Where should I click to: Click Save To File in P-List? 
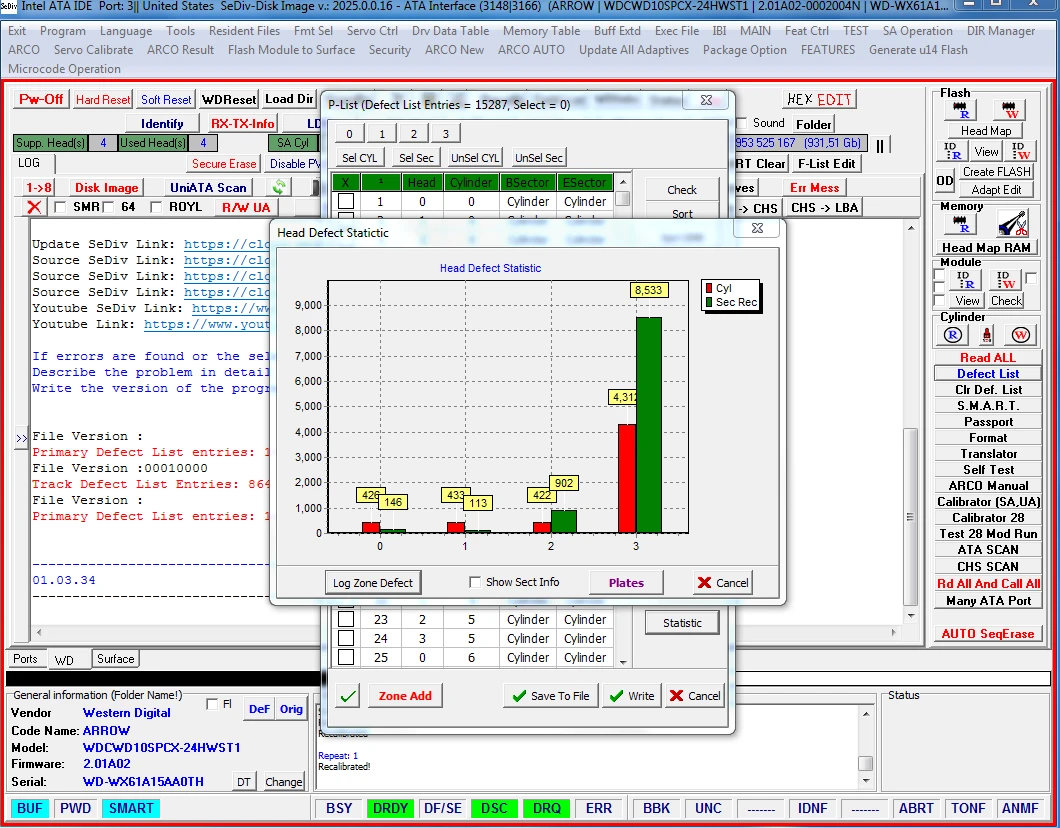click(x=551, y=696)
